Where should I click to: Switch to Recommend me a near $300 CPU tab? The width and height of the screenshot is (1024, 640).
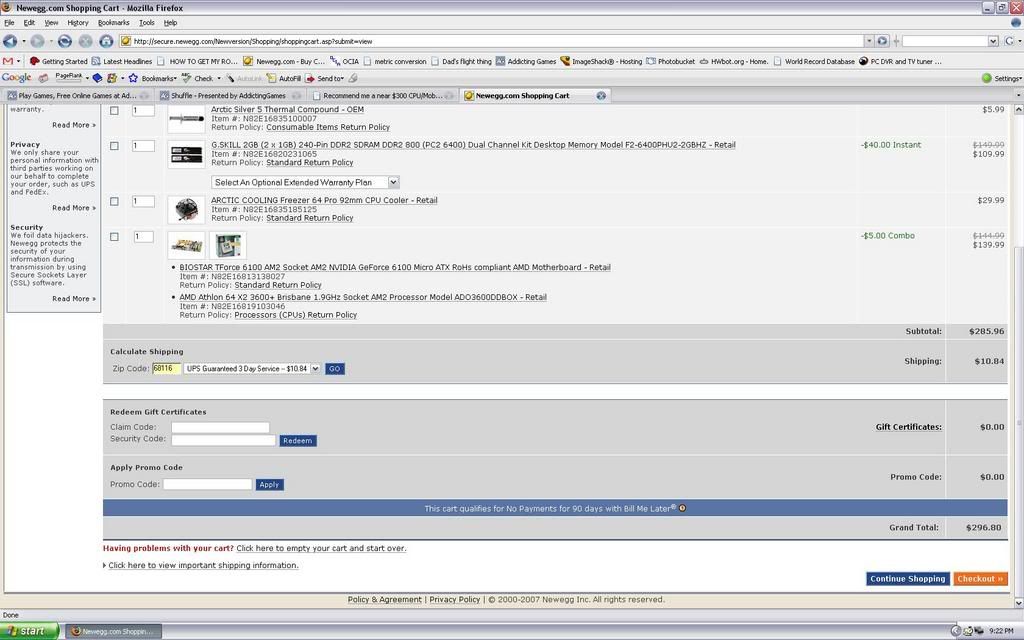[x=383, y=95]
